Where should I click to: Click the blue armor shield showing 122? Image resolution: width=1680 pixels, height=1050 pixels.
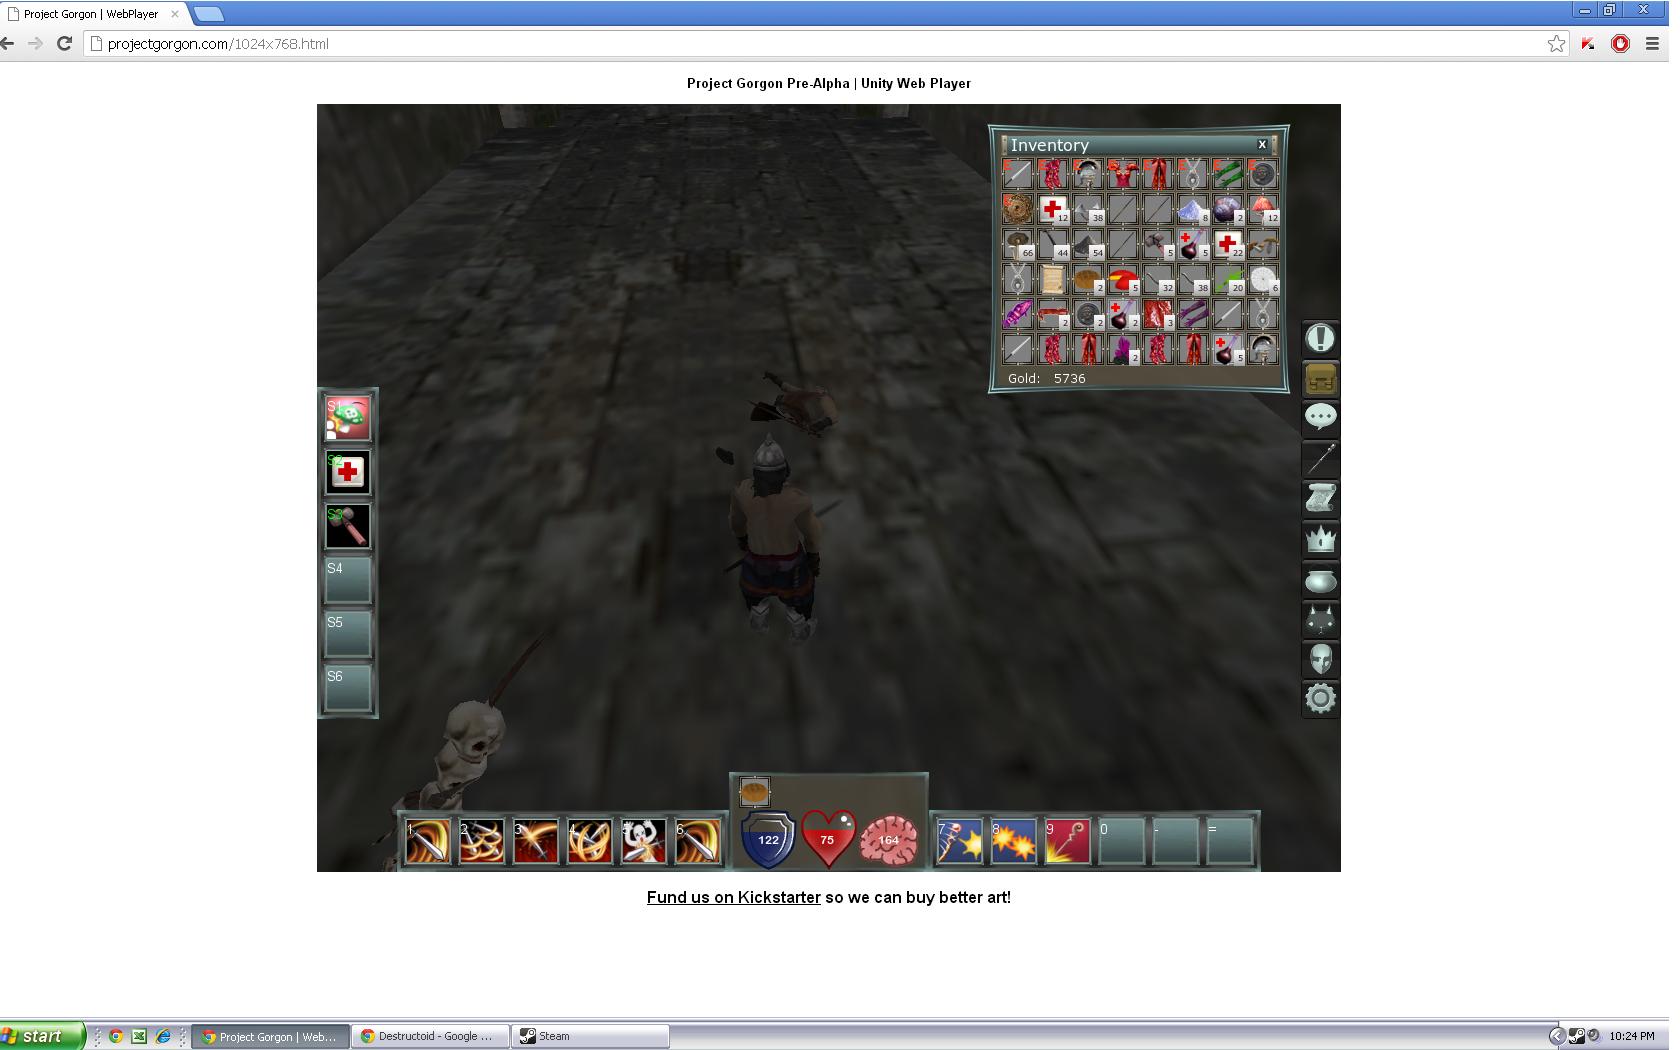pyautogui.click(x=768, y=838)
